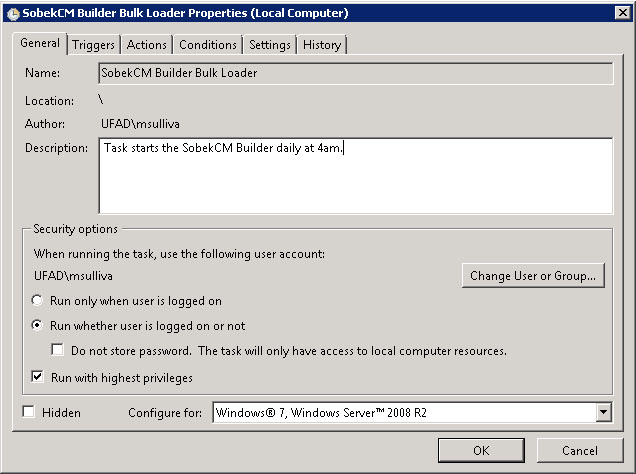636x474 pixels.
Task: Select Run only when user is logged on
Action: (37, 300)
